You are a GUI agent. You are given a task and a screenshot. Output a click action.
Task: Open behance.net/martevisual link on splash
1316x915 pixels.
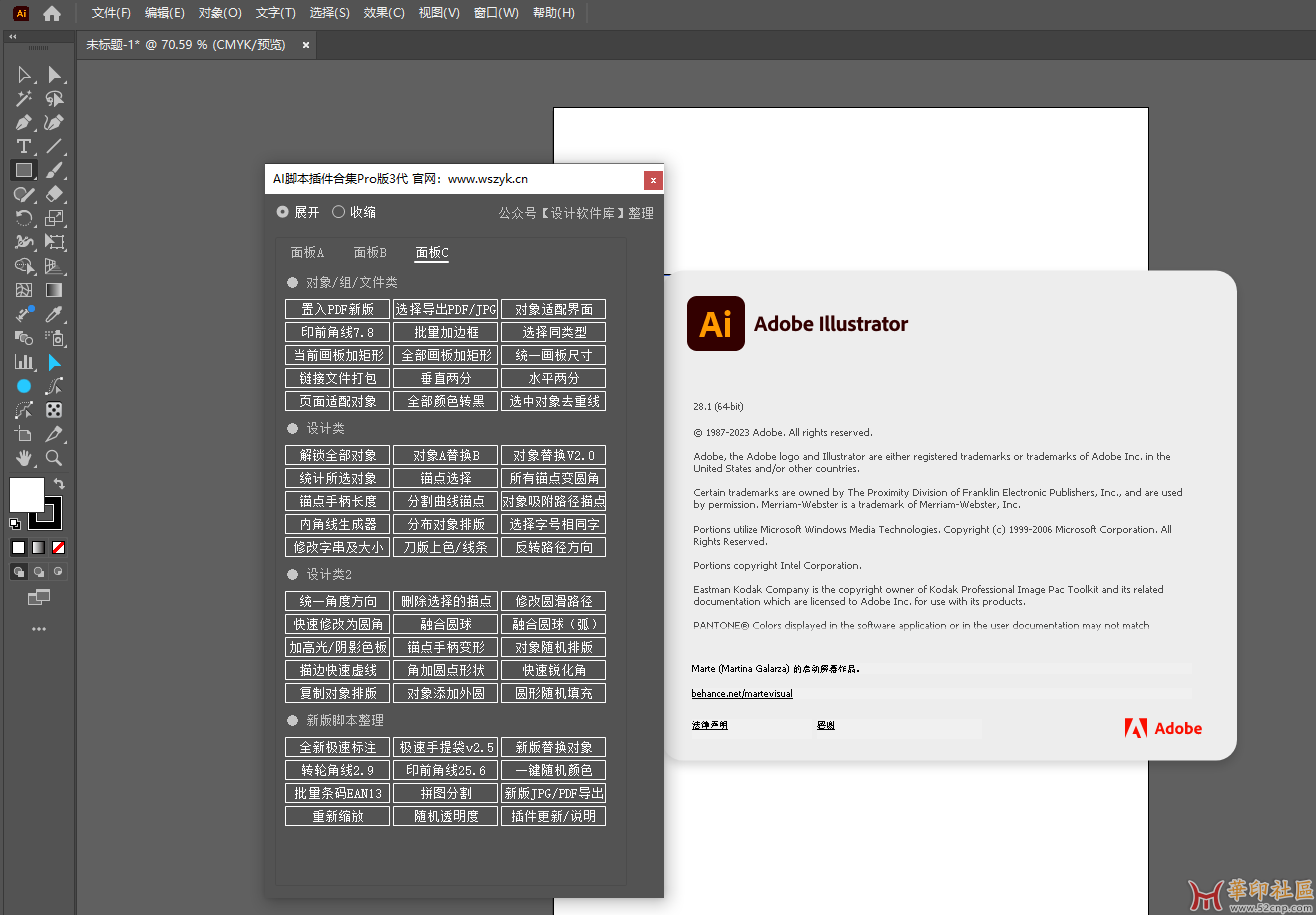[x=742, y=693]
